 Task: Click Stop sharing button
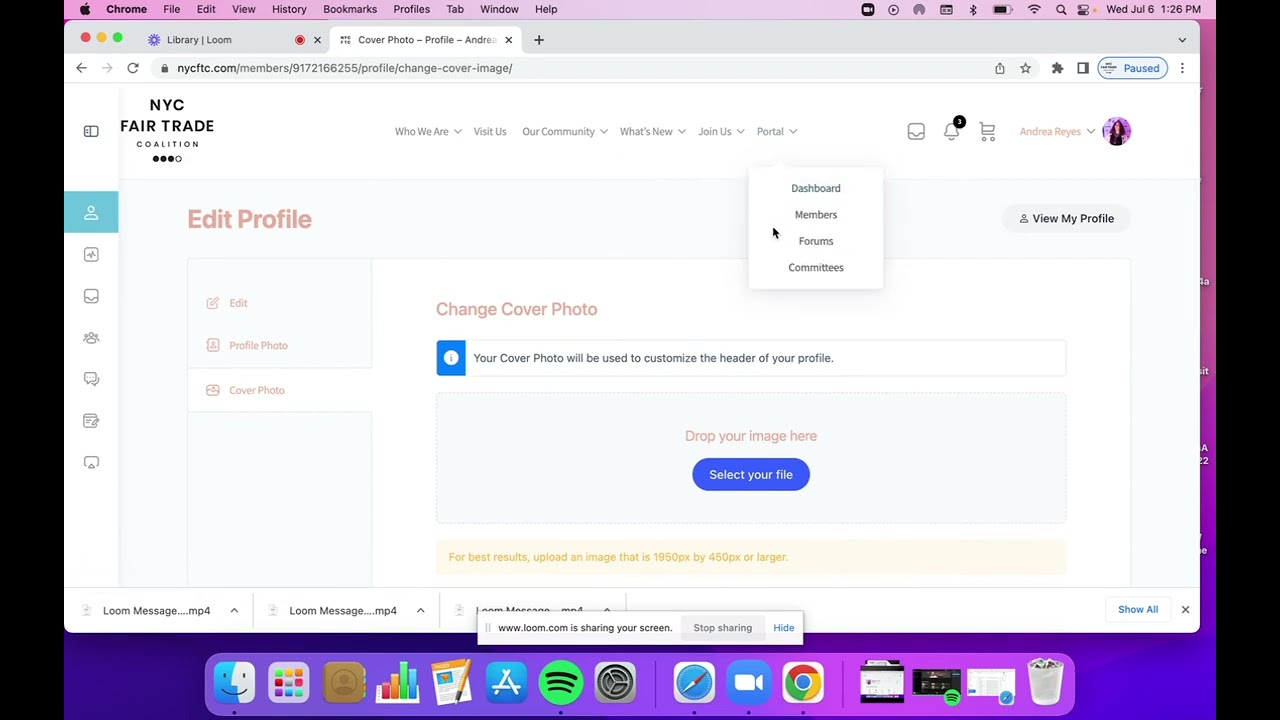722,628
